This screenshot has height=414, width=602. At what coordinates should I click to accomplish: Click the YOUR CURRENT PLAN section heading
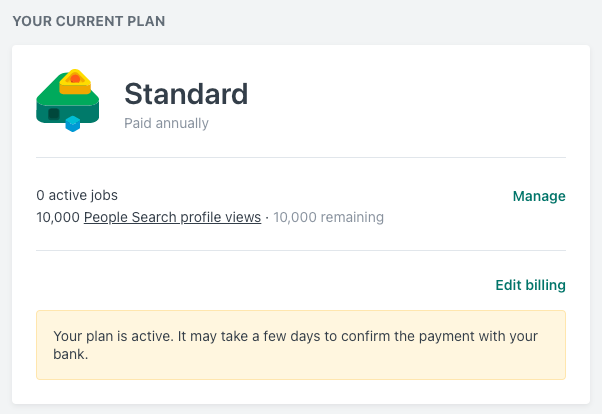coord(89,21)
